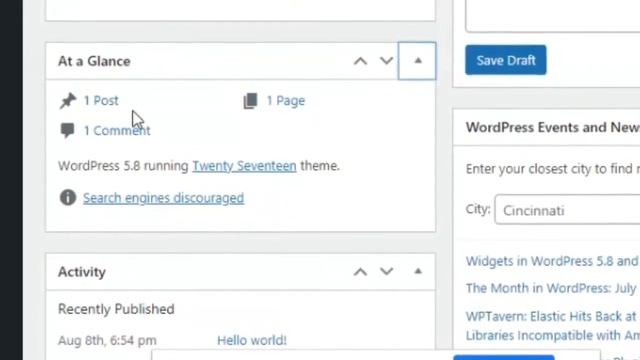Click the pin icon beside 1 Post

point(68,101)
